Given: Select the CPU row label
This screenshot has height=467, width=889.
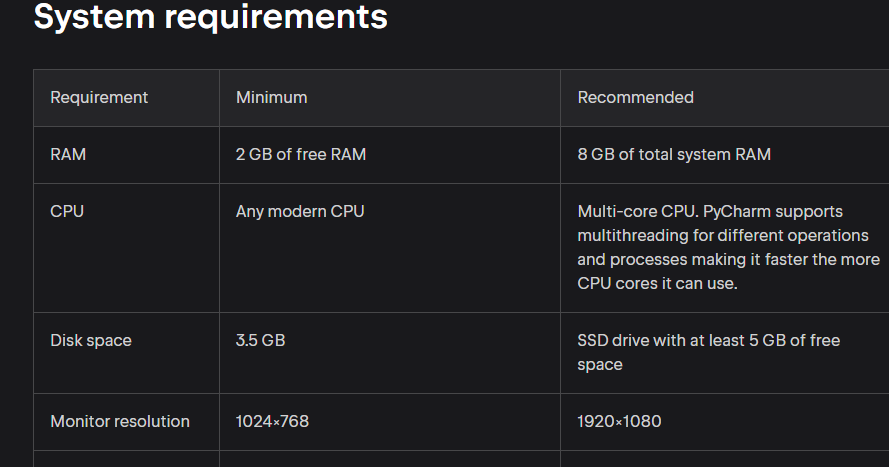Looking at the screenshot, I should point(67,212).
